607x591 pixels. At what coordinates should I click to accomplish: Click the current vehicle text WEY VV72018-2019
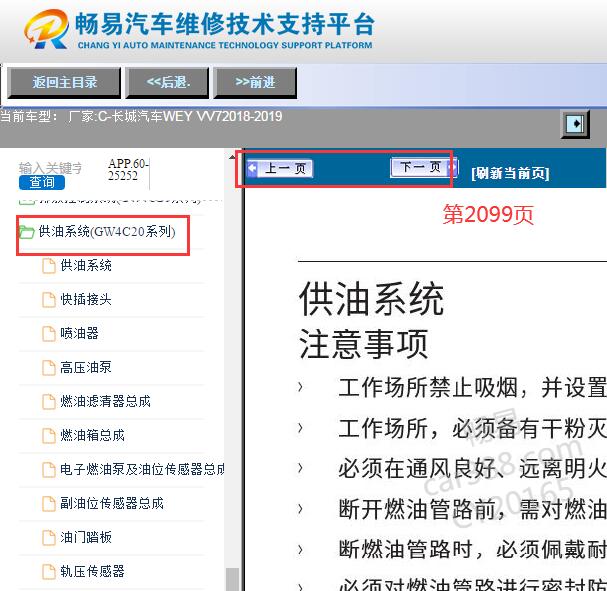223,116
